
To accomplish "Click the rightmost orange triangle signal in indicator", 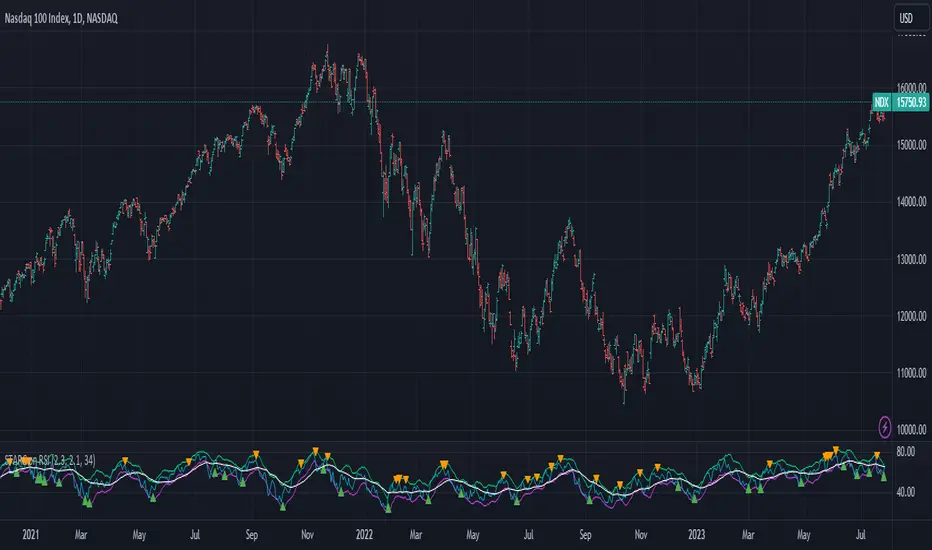I will point(877,455).
